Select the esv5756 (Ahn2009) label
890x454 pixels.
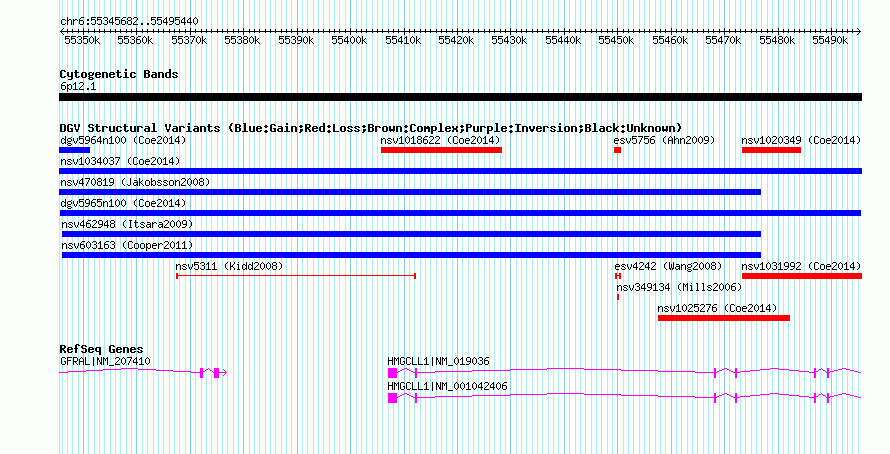tap(665, 140)
